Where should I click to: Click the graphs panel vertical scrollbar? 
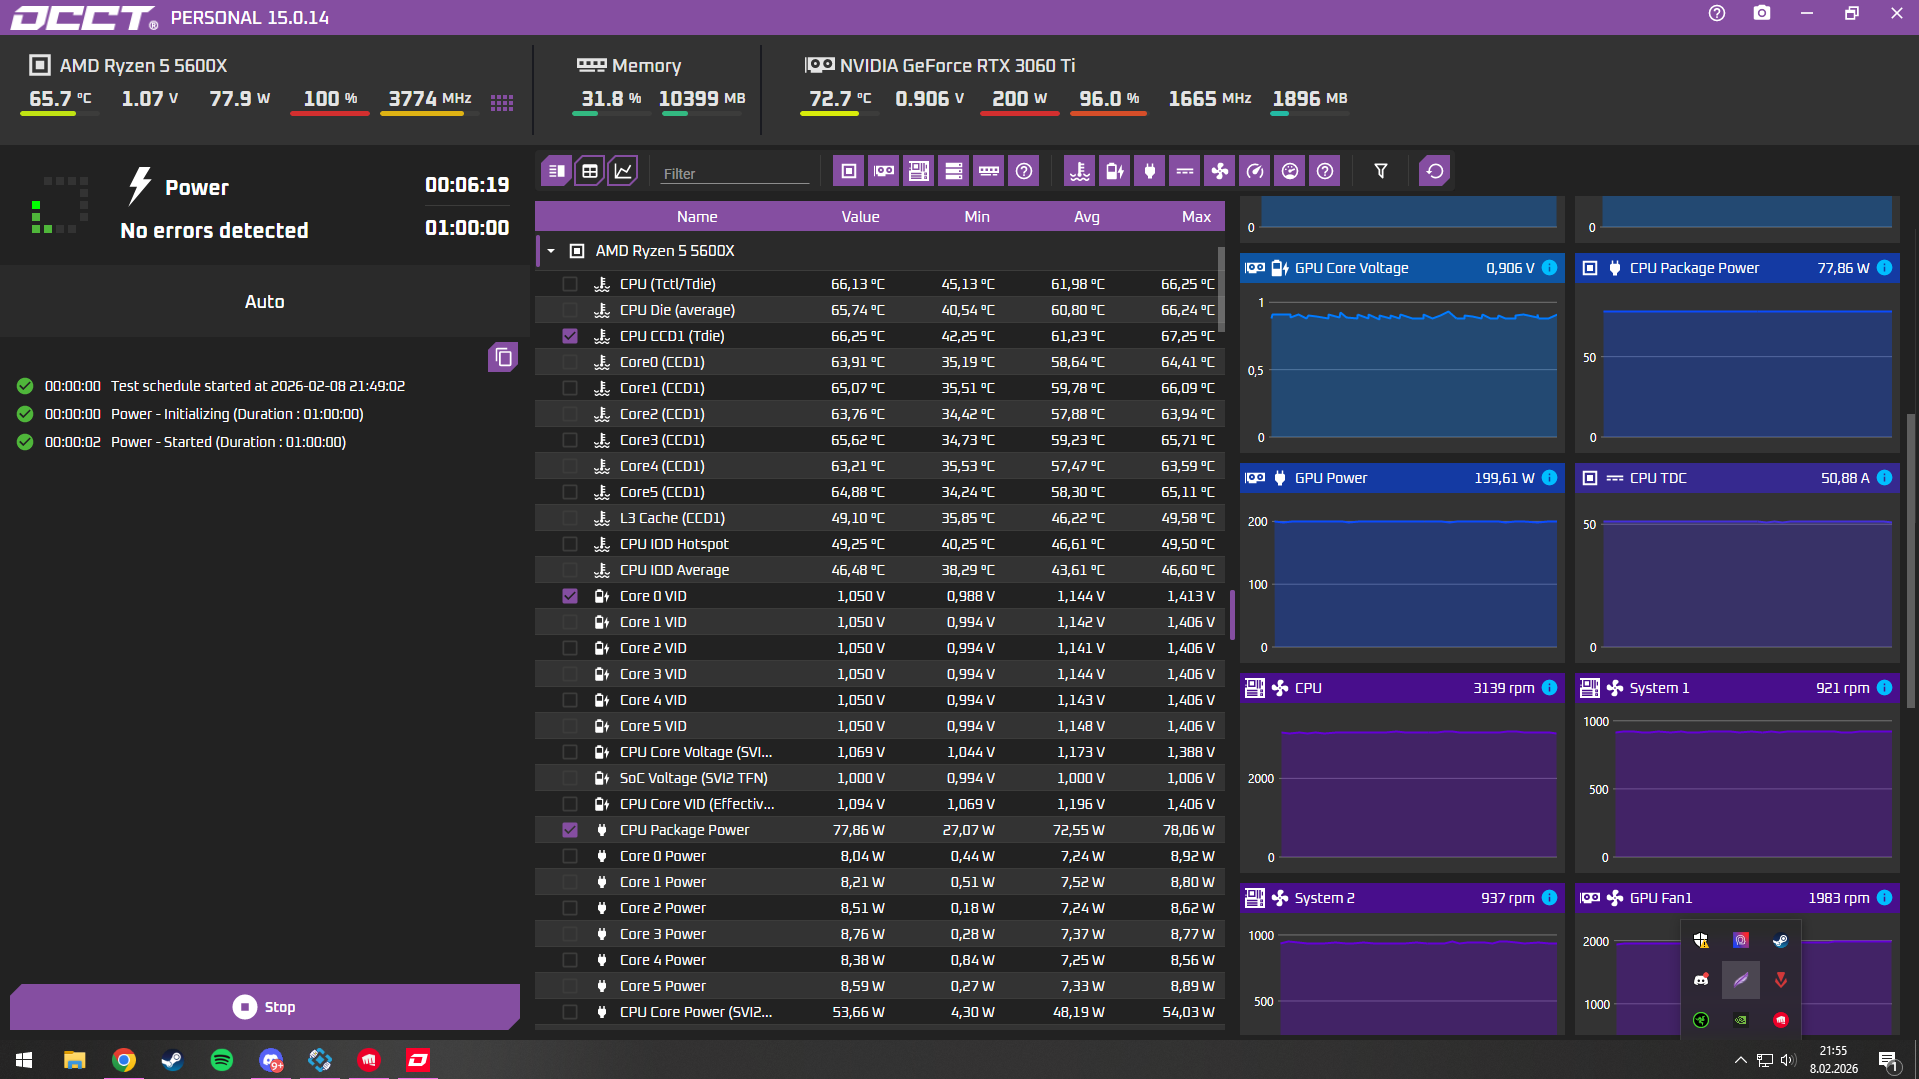pos(1911,560)
